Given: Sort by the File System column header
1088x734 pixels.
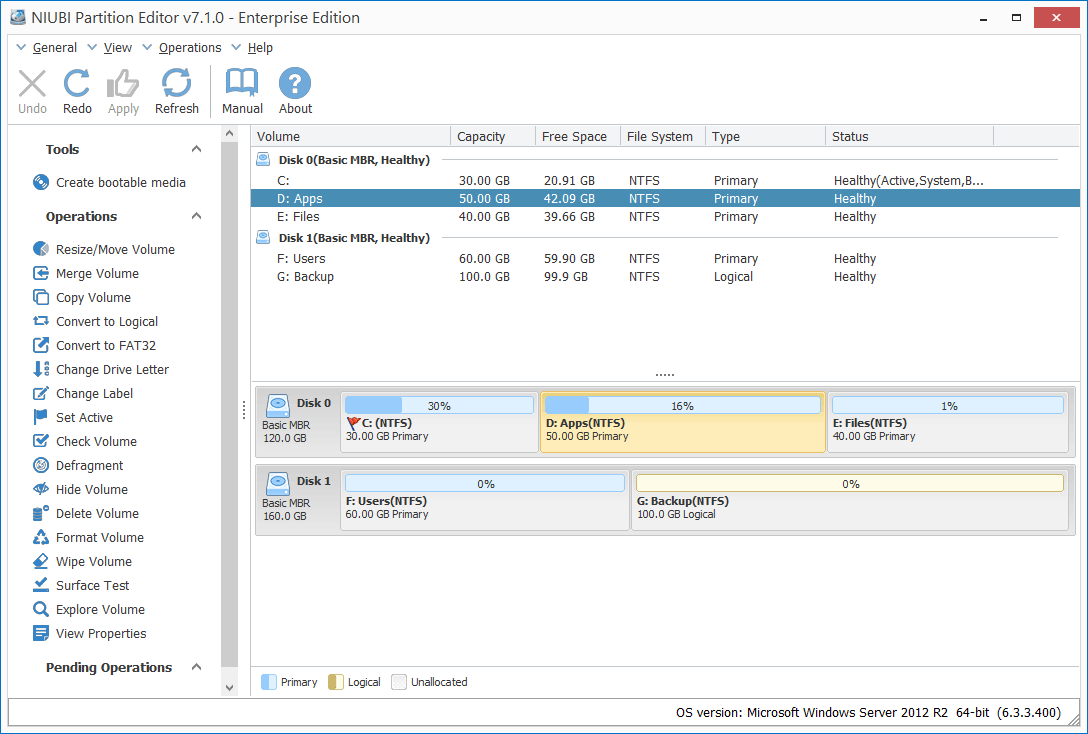Looking at the screenshot, I should click(663, 137).
